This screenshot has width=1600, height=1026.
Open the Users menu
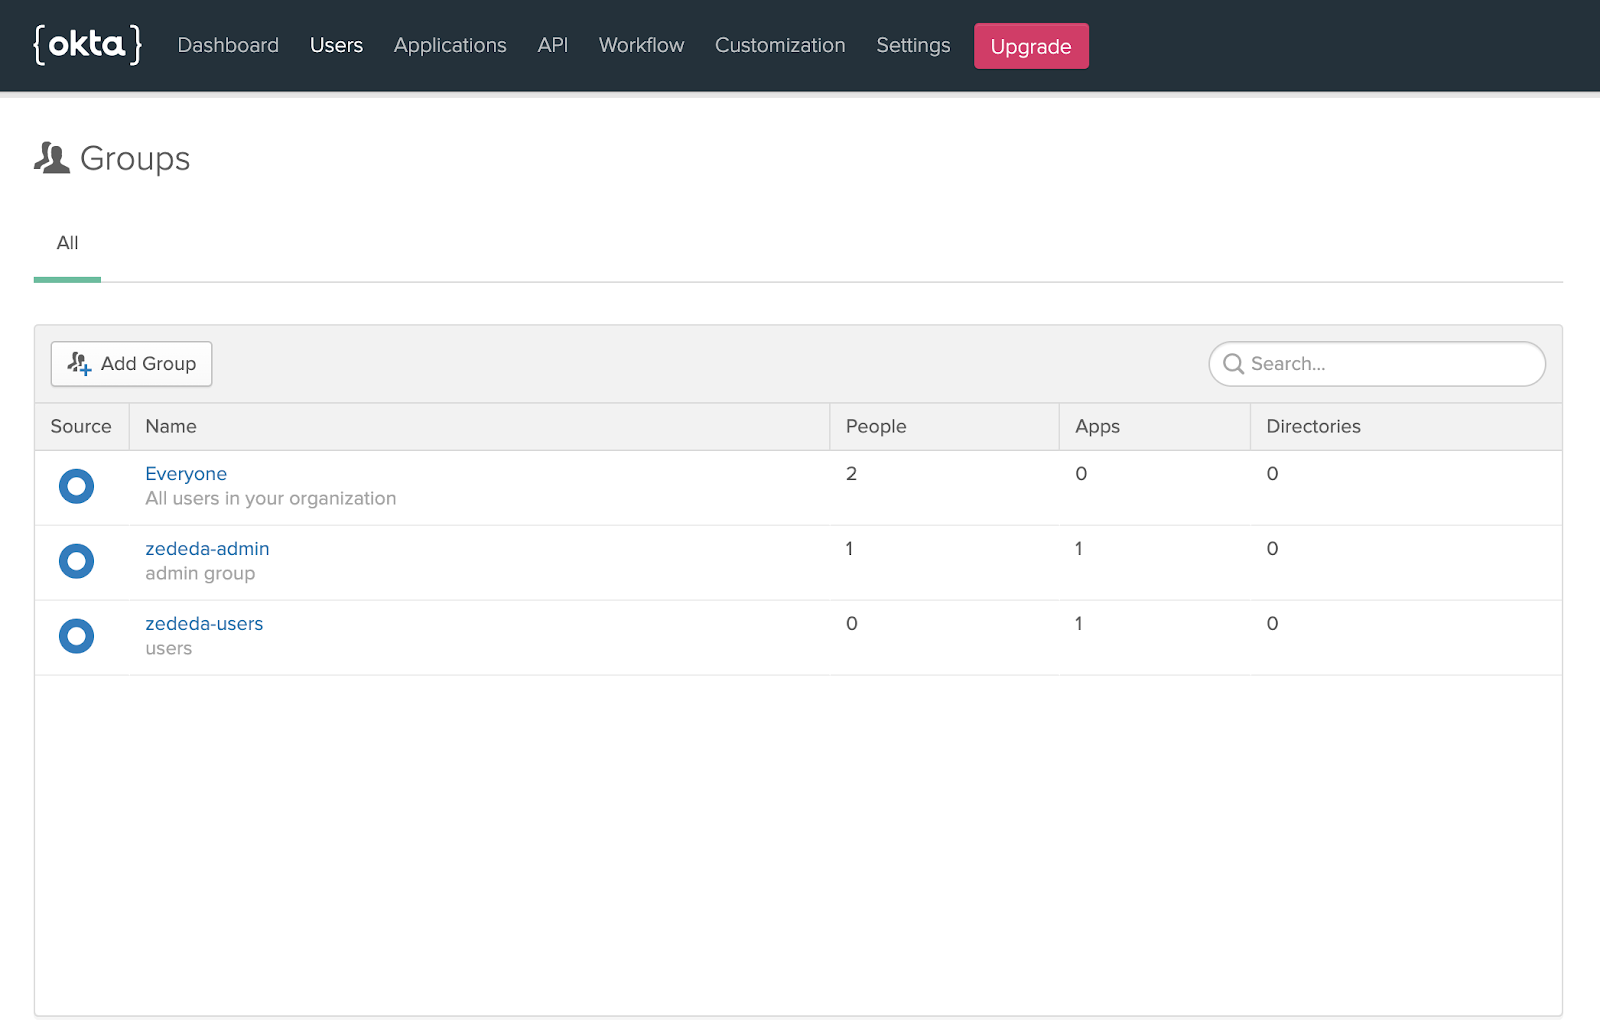tap(336, 45)
